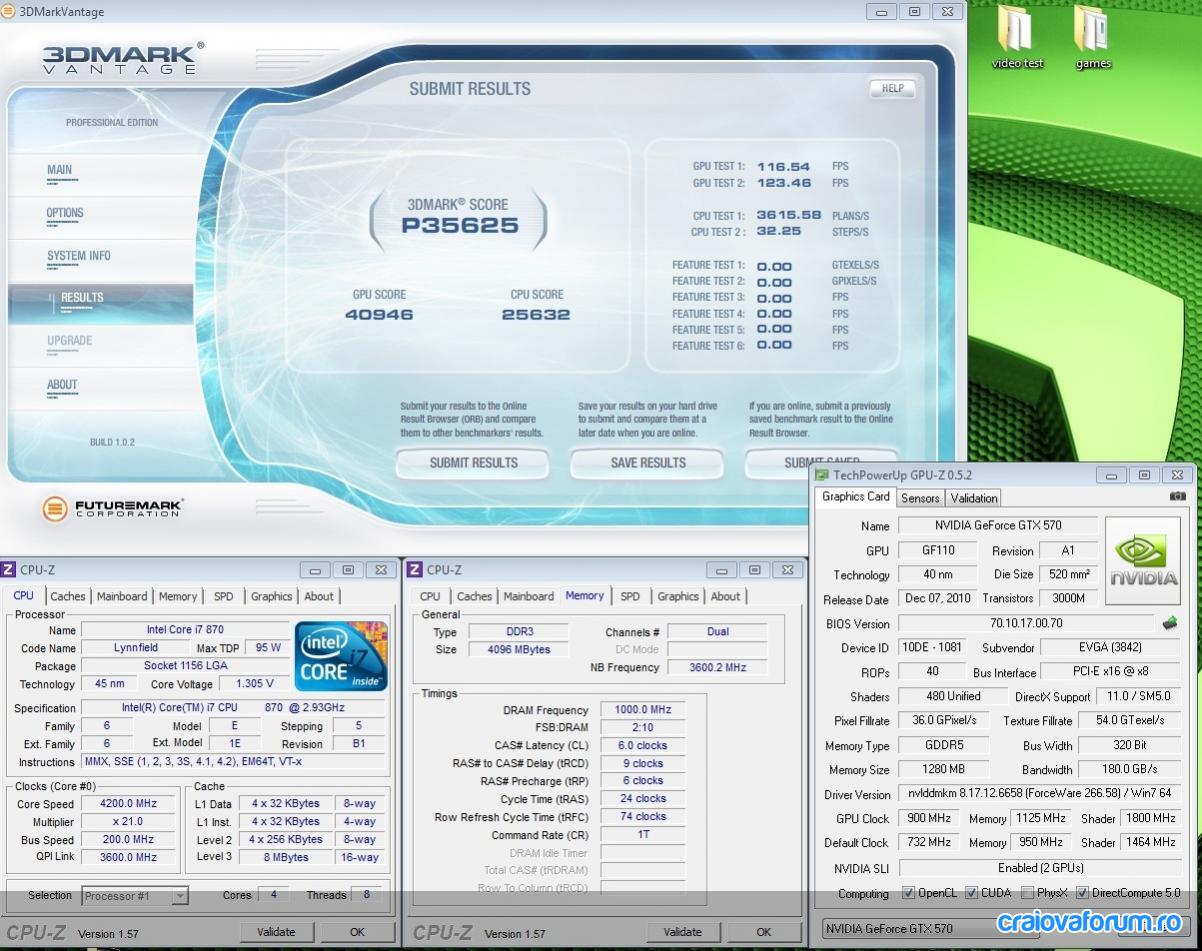
Task: Open About tab in left CPU-Z
Action: pos(319,596)
